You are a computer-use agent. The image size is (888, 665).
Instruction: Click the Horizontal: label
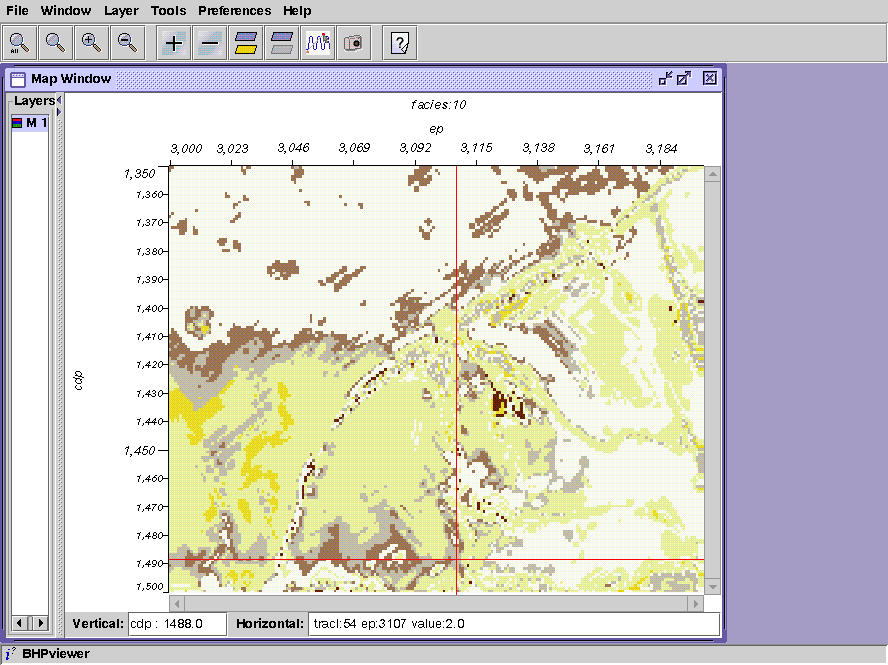pyautogui.click(x=270, y=624)
